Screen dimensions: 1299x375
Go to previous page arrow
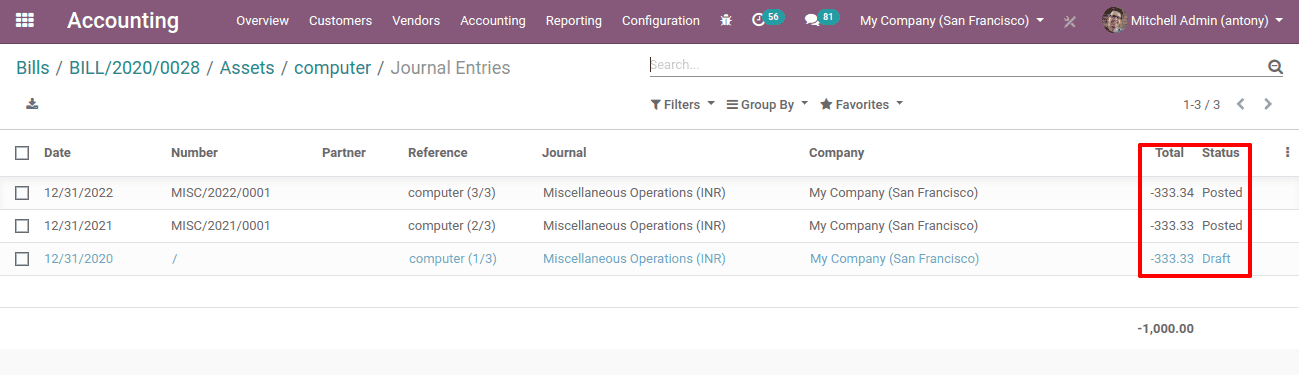pos(1241,104)
